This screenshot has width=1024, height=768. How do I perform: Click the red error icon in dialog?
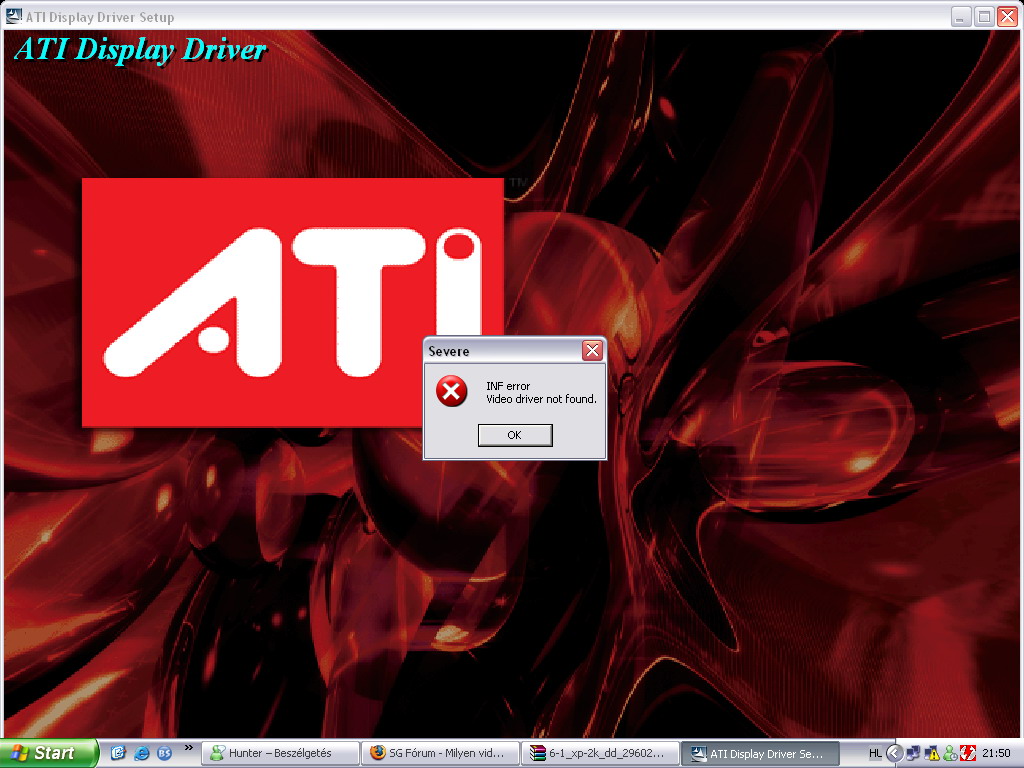pyautogui.click(x=451, y=392)
